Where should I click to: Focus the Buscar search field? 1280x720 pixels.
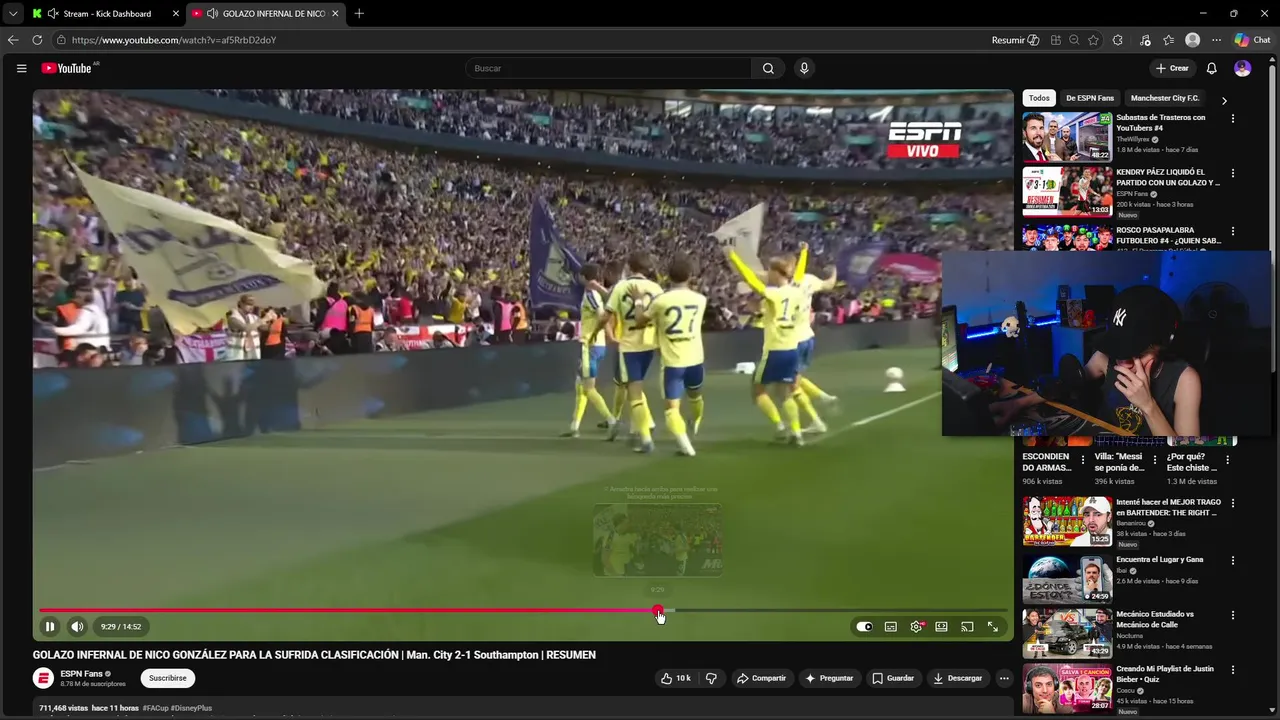tap(609, 68)
